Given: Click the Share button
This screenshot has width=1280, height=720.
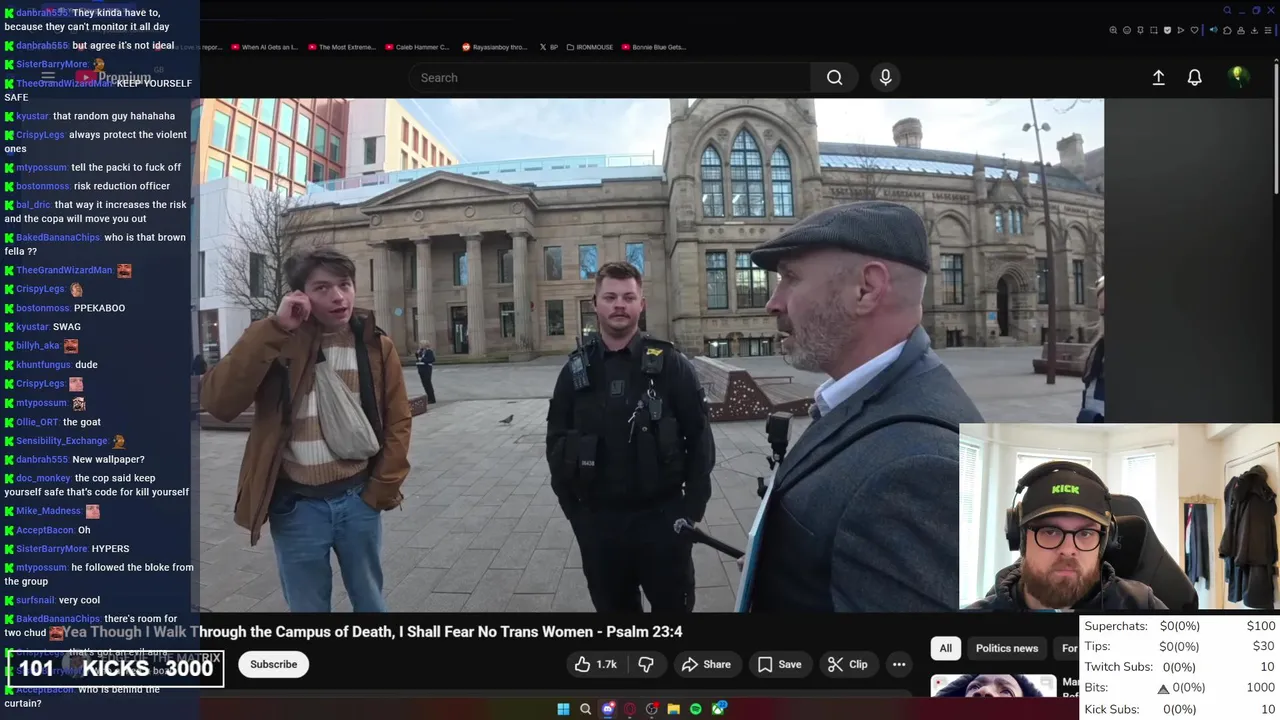Looking at the screenshot, I should pyautogui.click(x=706, y=664).
